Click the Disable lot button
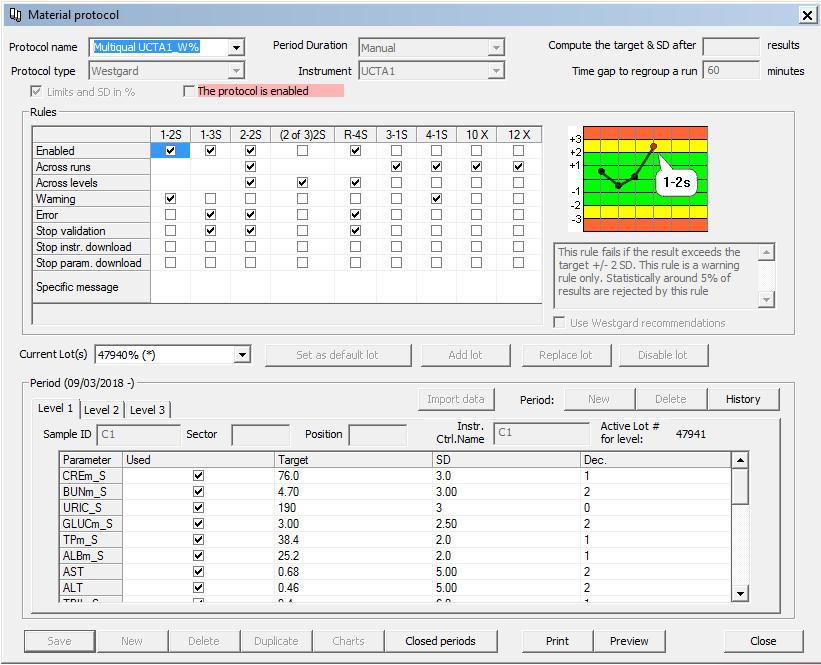Image resolution: width=821 pixels, height=665 pixels. point(663,355)
